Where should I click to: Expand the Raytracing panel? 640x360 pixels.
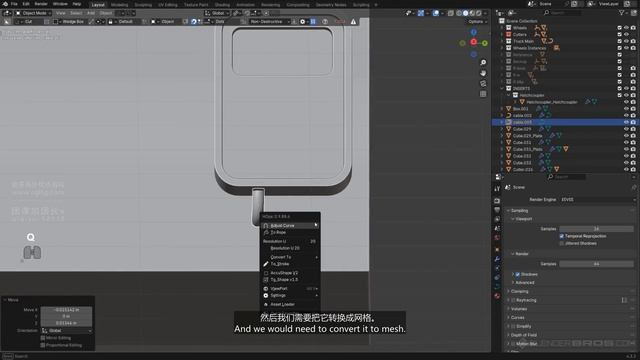[x=509, y=300]
